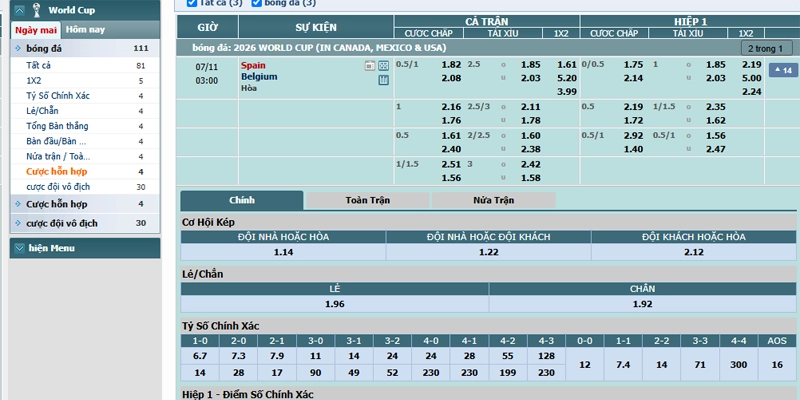Switch to the Hôm nay tab
This screenshot has height=400, width=800.
click(x=85, y=30)
